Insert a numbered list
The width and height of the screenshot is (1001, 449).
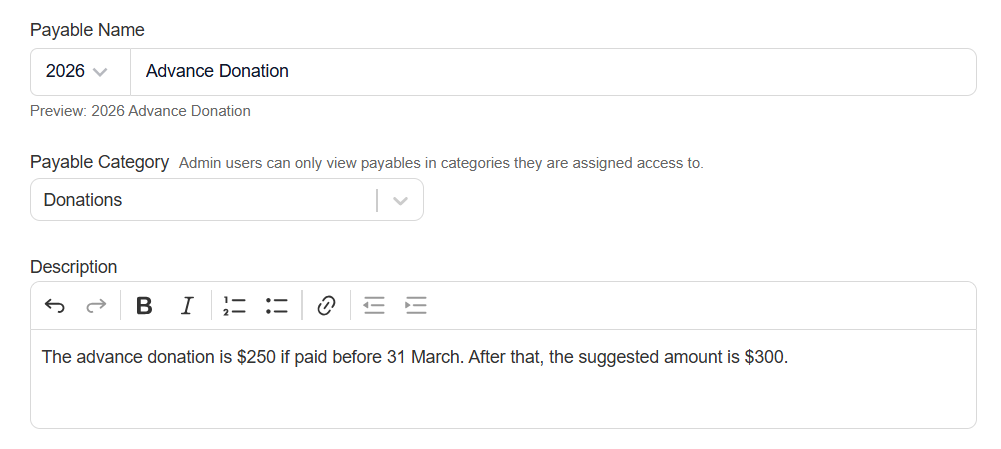[x=234, y=306]
